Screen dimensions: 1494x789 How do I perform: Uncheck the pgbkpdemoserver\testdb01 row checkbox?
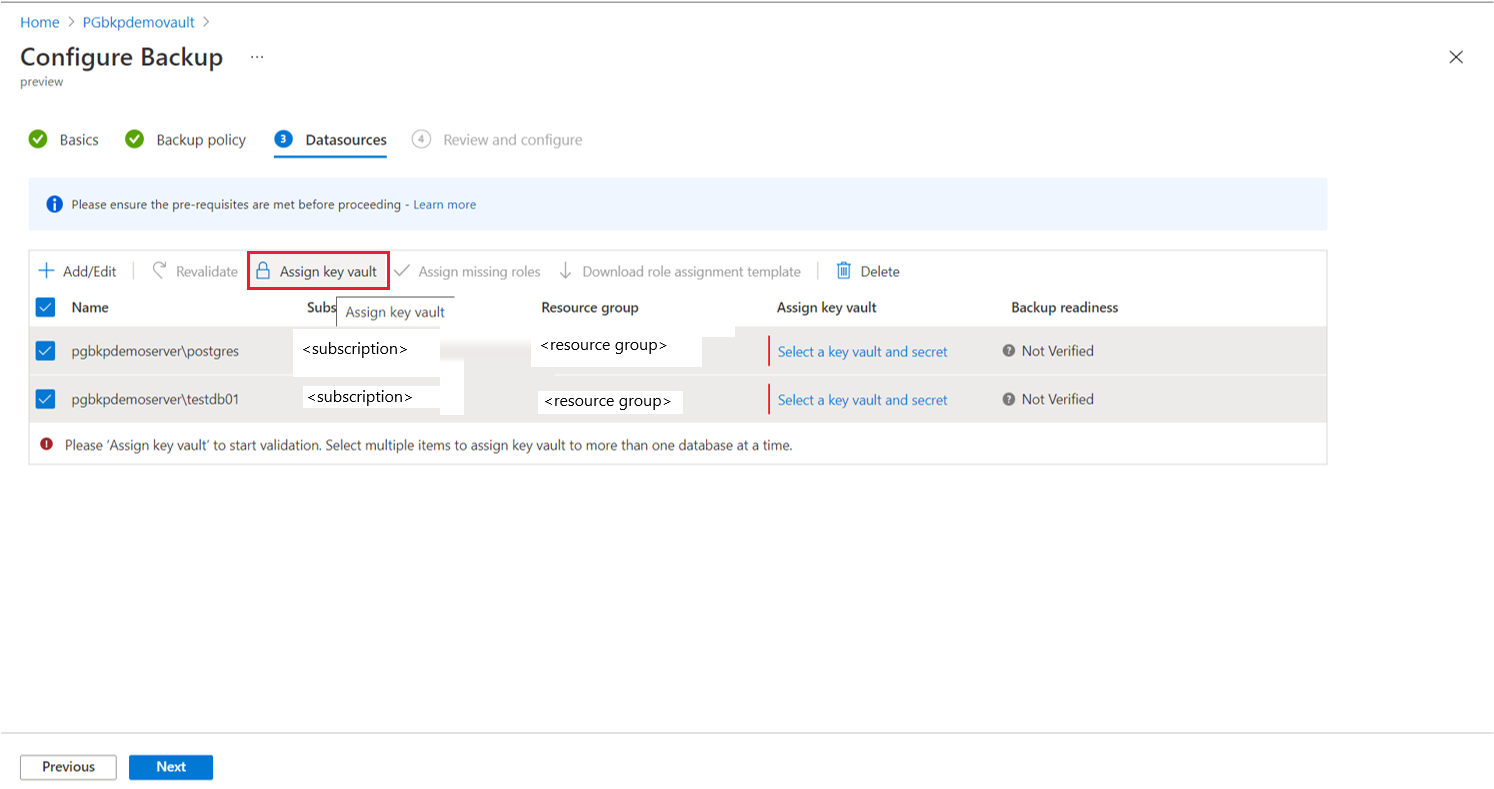click(x=45, y=398)
